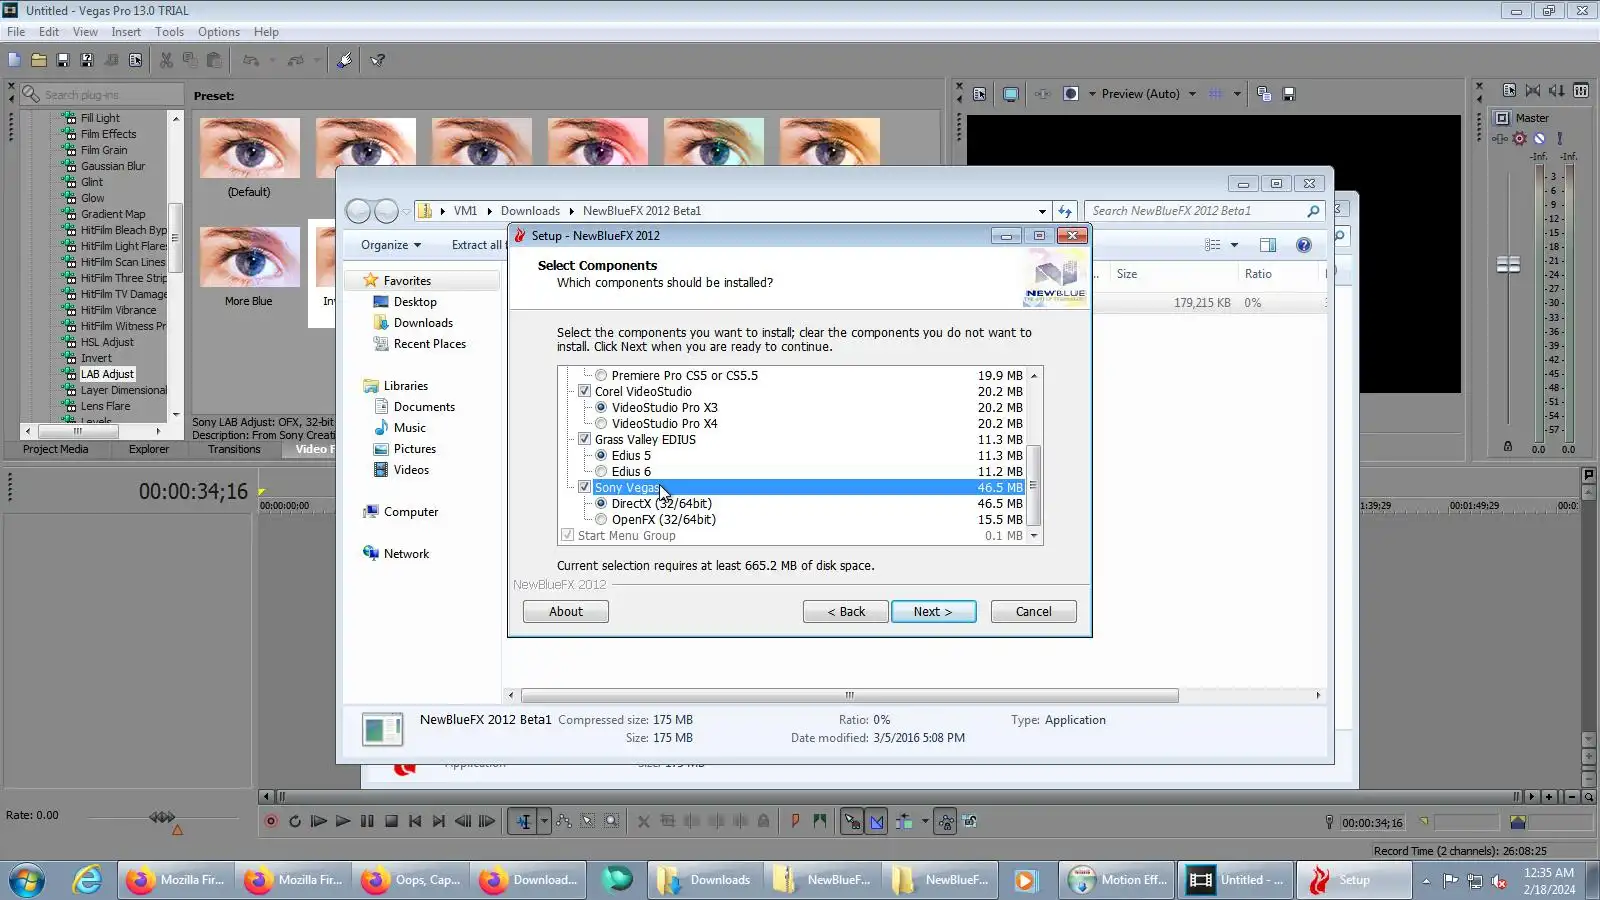Open the File menu in Vegas
This screenshot has width=1600, height=900.
(x=16, y=32)
